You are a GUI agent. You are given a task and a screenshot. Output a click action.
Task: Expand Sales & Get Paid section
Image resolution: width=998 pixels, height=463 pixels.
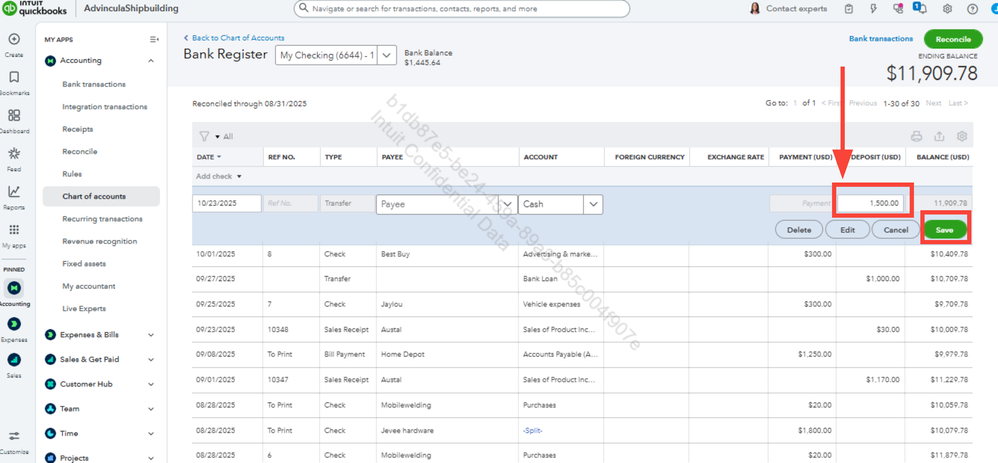point(151,359)
